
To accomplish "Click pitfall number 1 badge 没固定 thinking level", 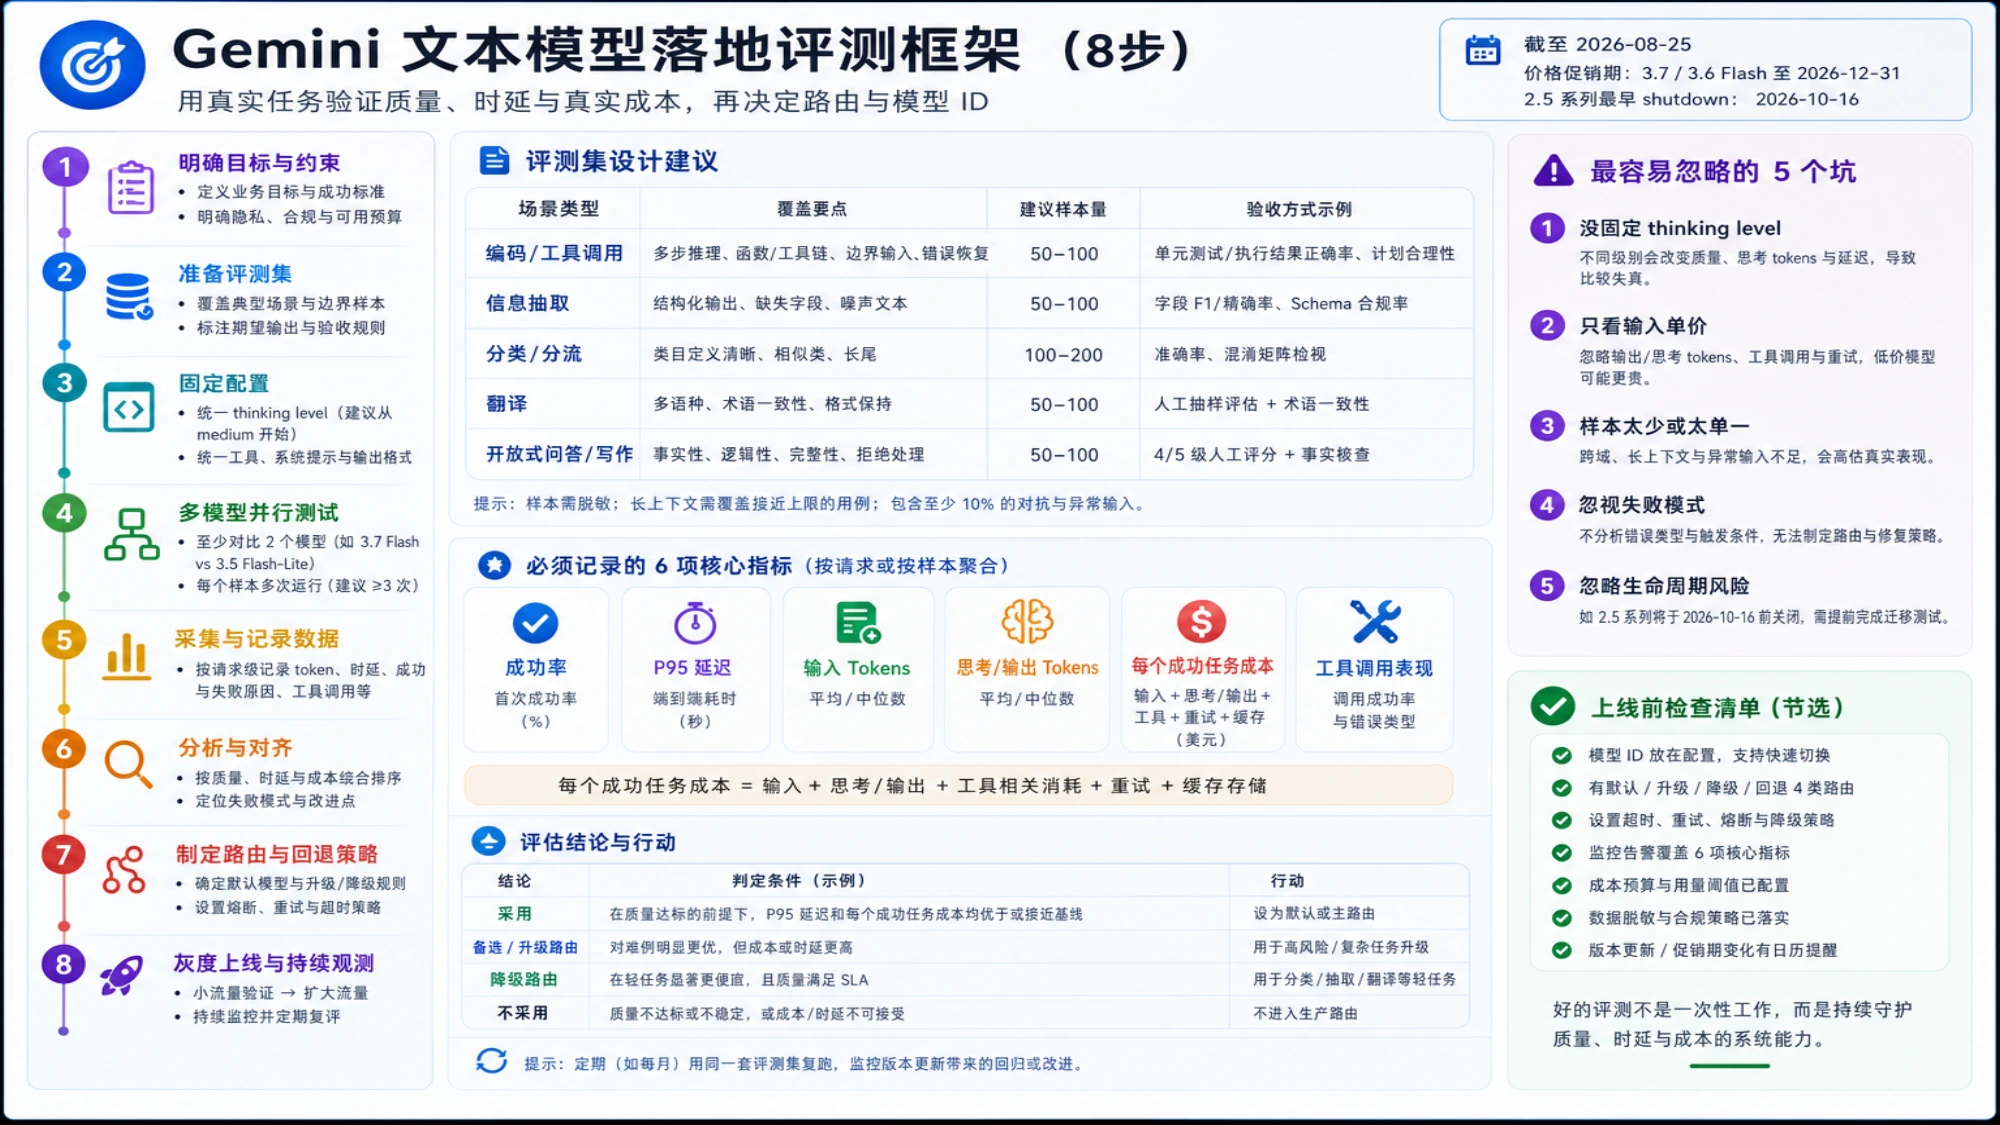I will 1547,228.
